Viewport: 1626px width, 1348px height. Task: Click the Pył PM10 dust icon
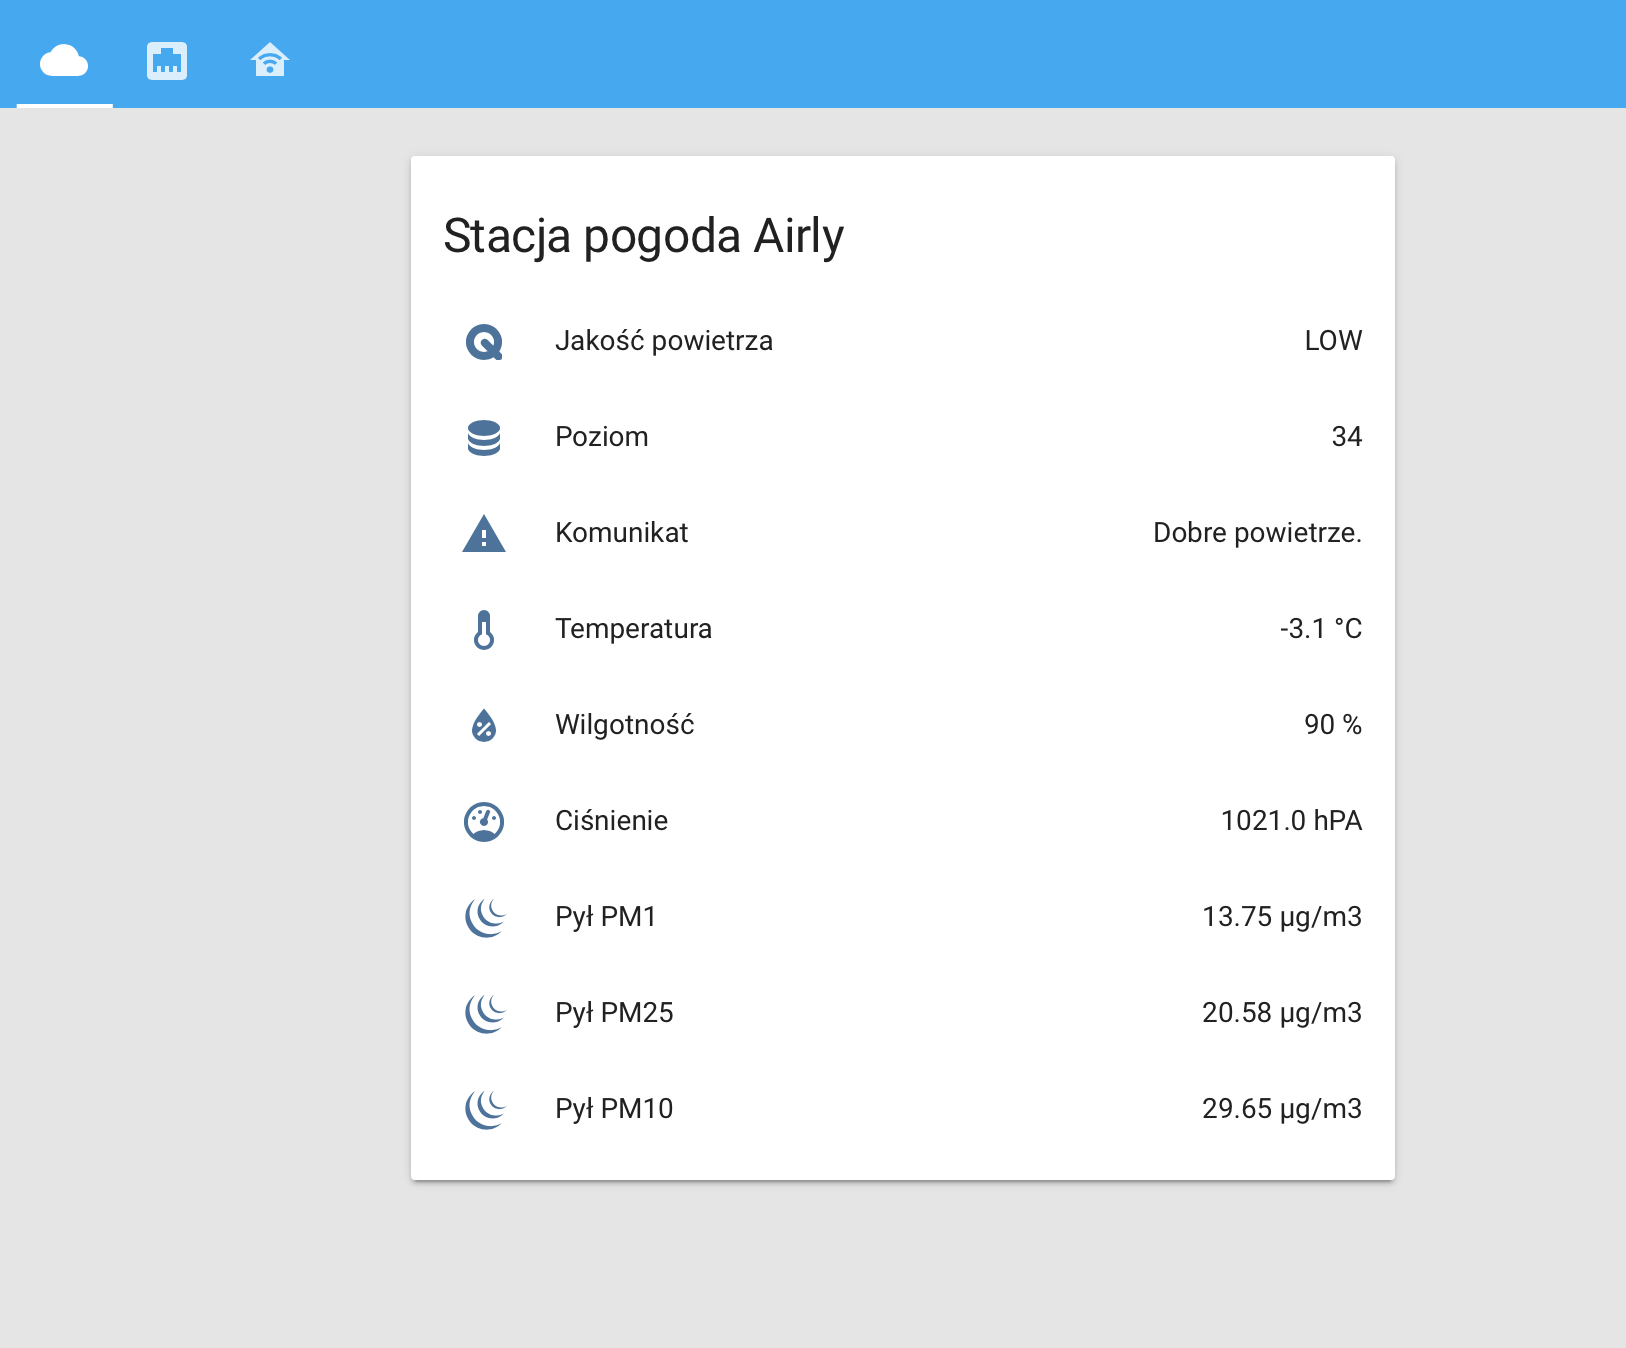coord(486,1110)
